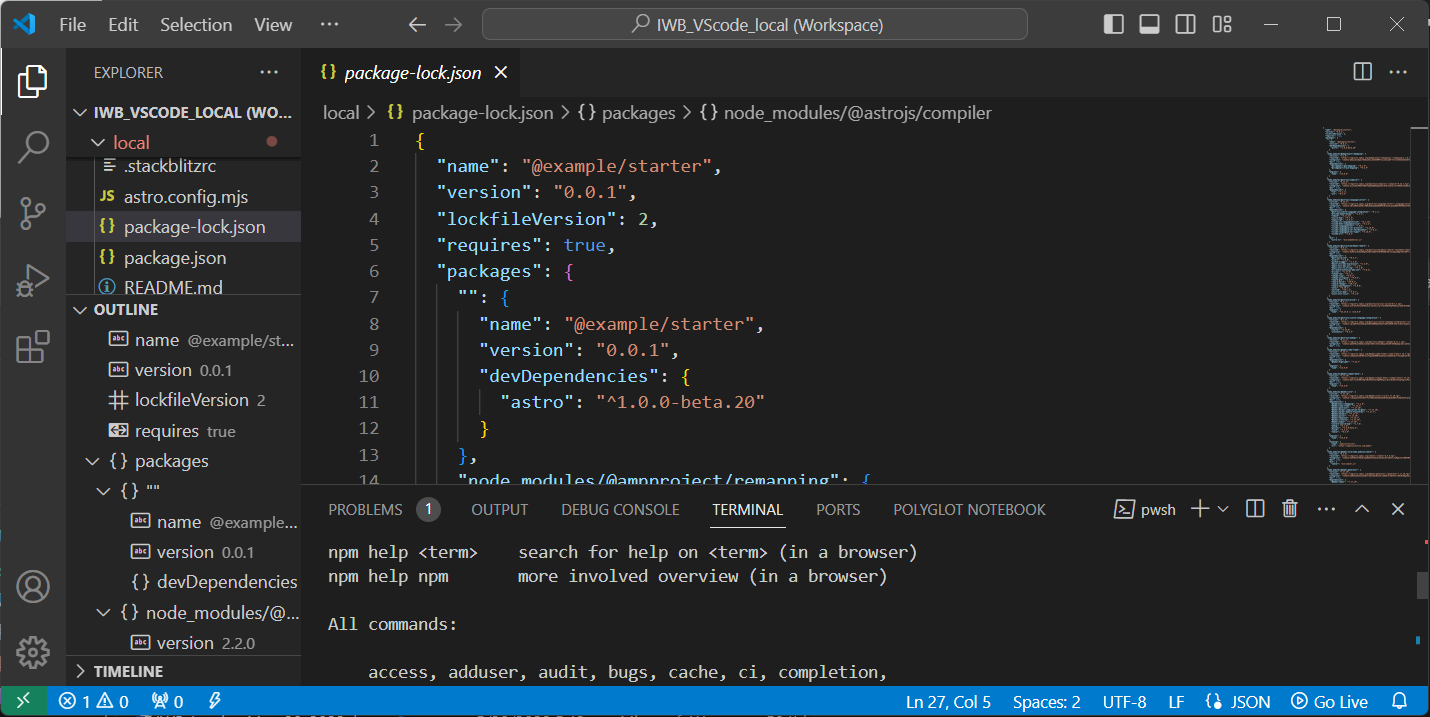Collapse the IWB_VSCODE_LOCAL workspace section
Viewport: 1430px width, 717px height.
click(183, 112)
